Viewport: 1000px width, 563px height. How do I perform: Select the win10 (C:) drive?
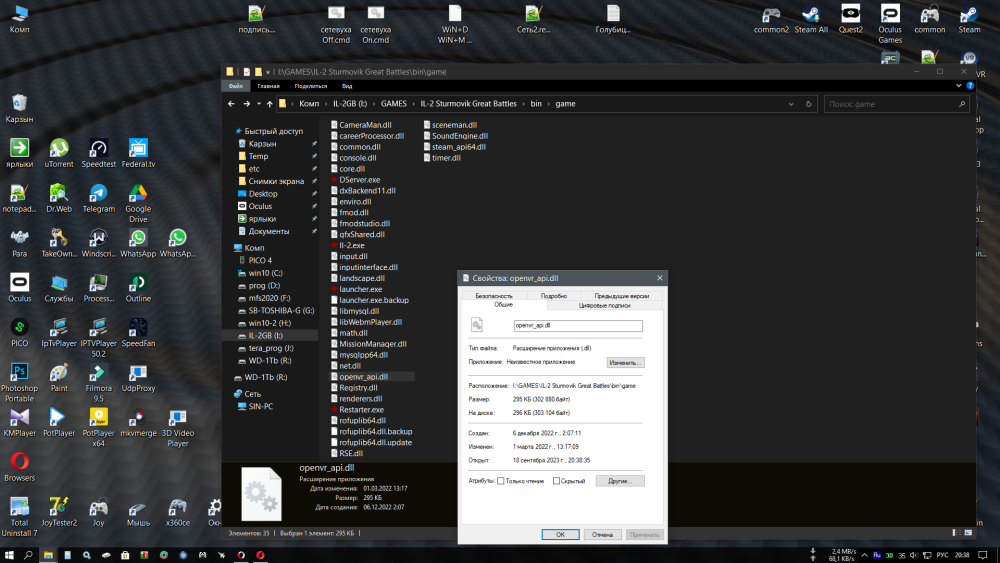coord(265,272)
